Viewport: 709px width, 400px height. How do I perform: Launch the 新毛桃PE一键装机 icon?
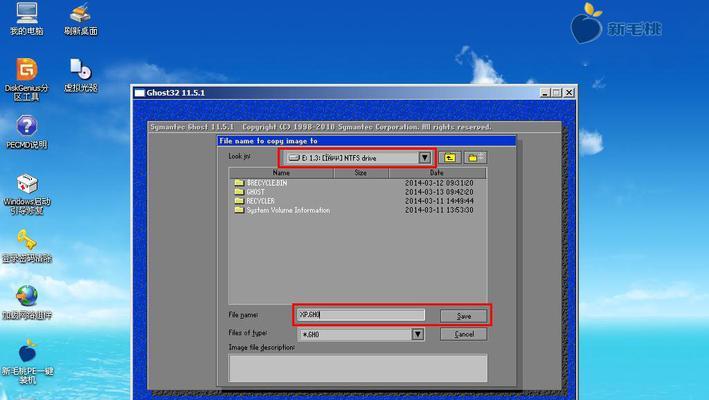pyautogui.click(x=27, y=362)
